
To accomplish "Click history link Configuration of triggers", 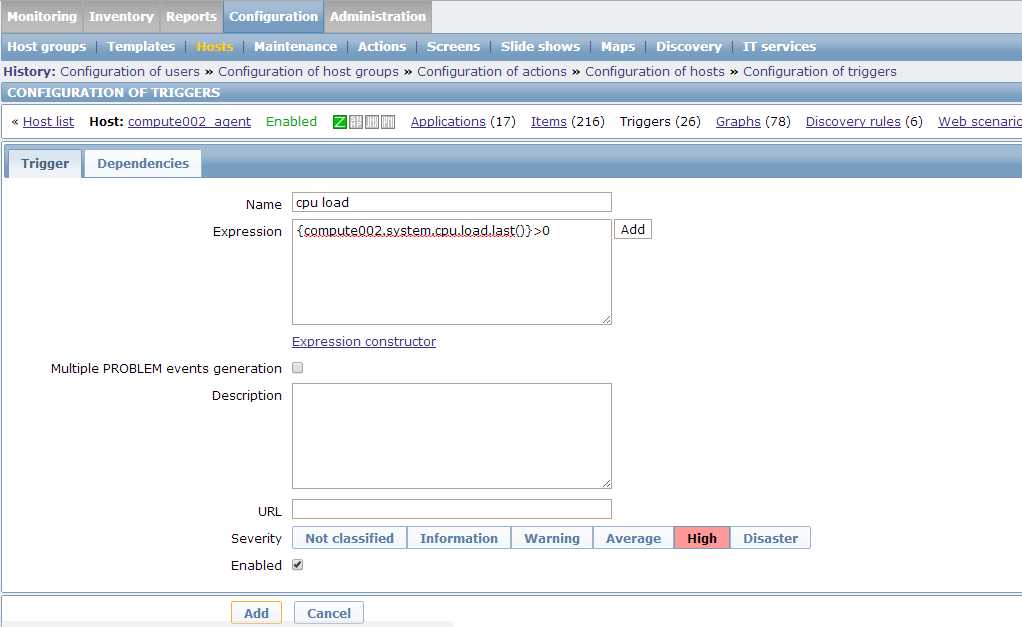I will pyautogui.click(x=820, y=72).
